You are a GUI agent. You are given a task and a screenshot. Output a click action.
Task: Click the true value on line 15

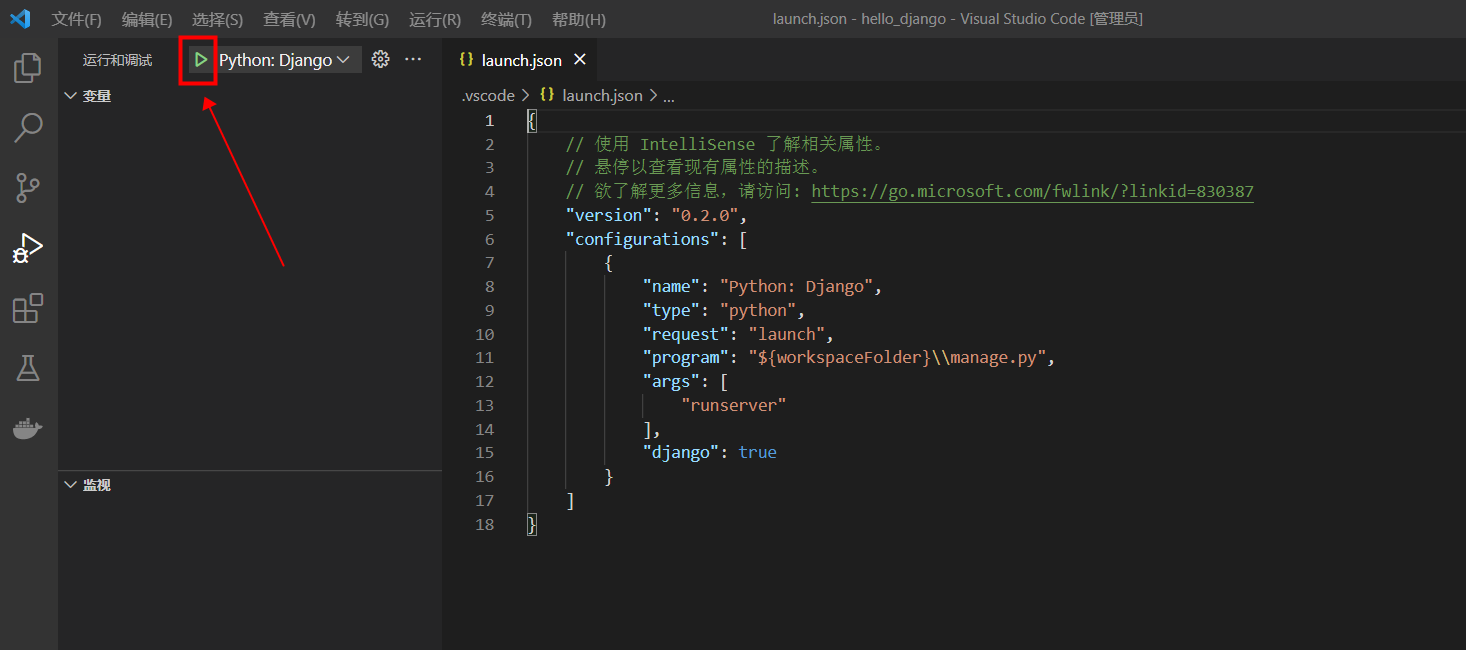[757, 452]
